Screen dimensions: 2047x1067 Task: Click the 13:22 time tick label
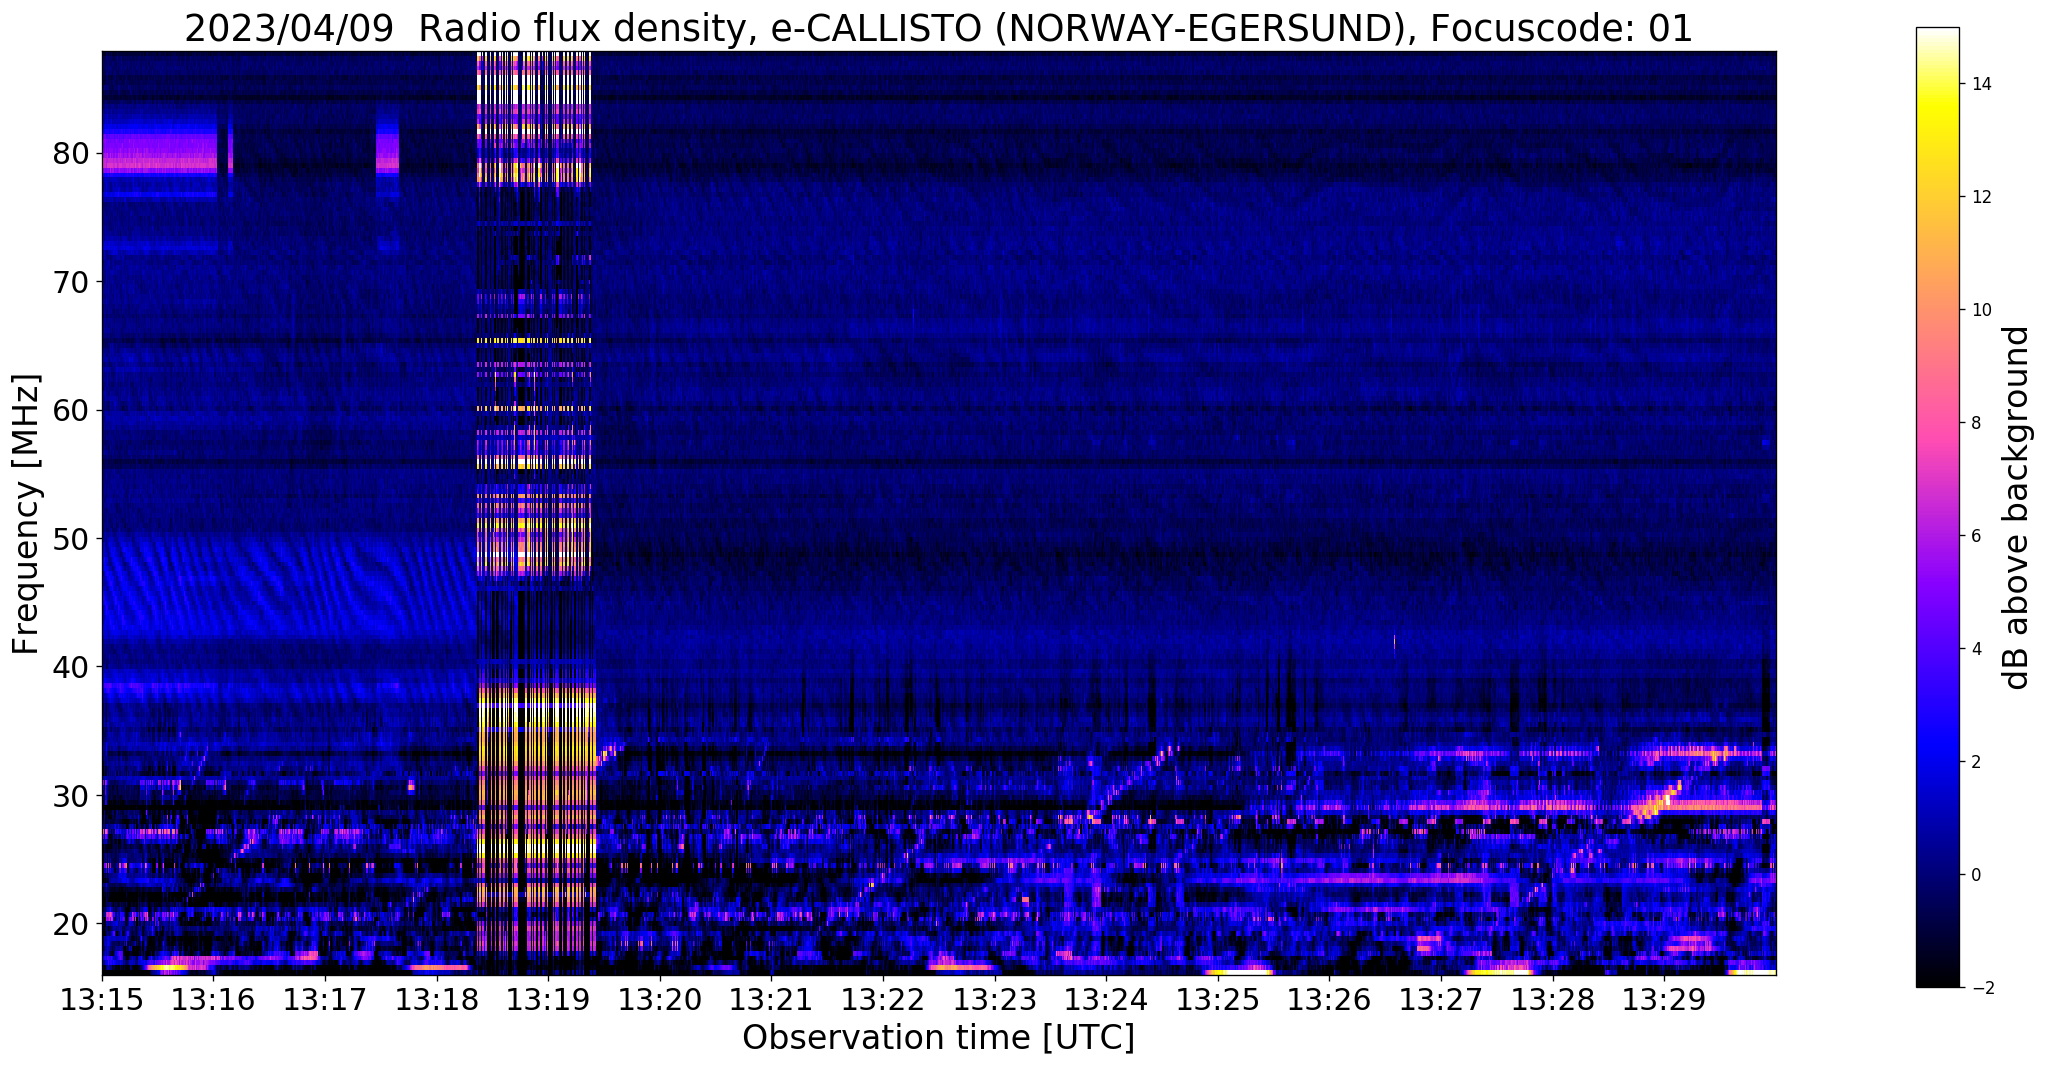click(x=883, y=999)
